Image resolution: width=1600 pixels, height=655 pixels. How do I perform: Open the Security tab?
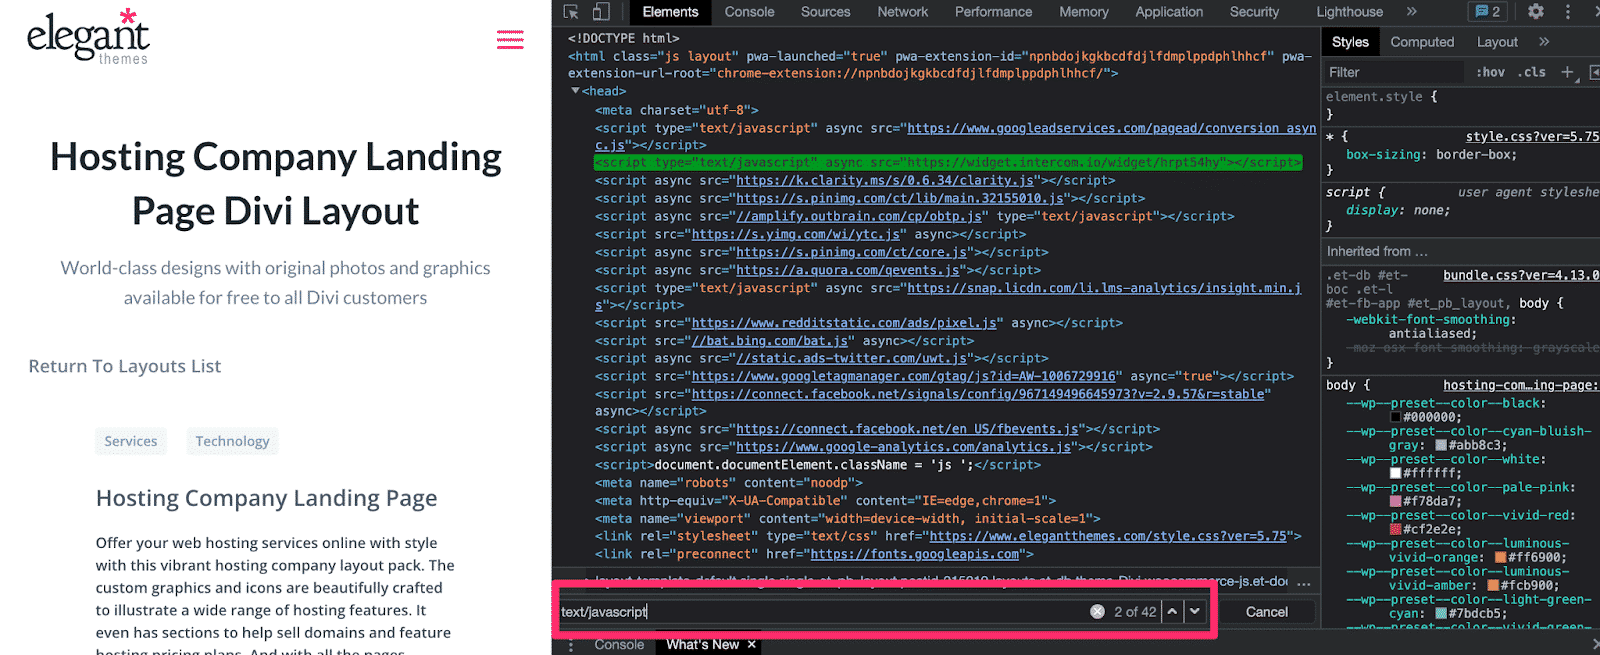[1254, 12]
